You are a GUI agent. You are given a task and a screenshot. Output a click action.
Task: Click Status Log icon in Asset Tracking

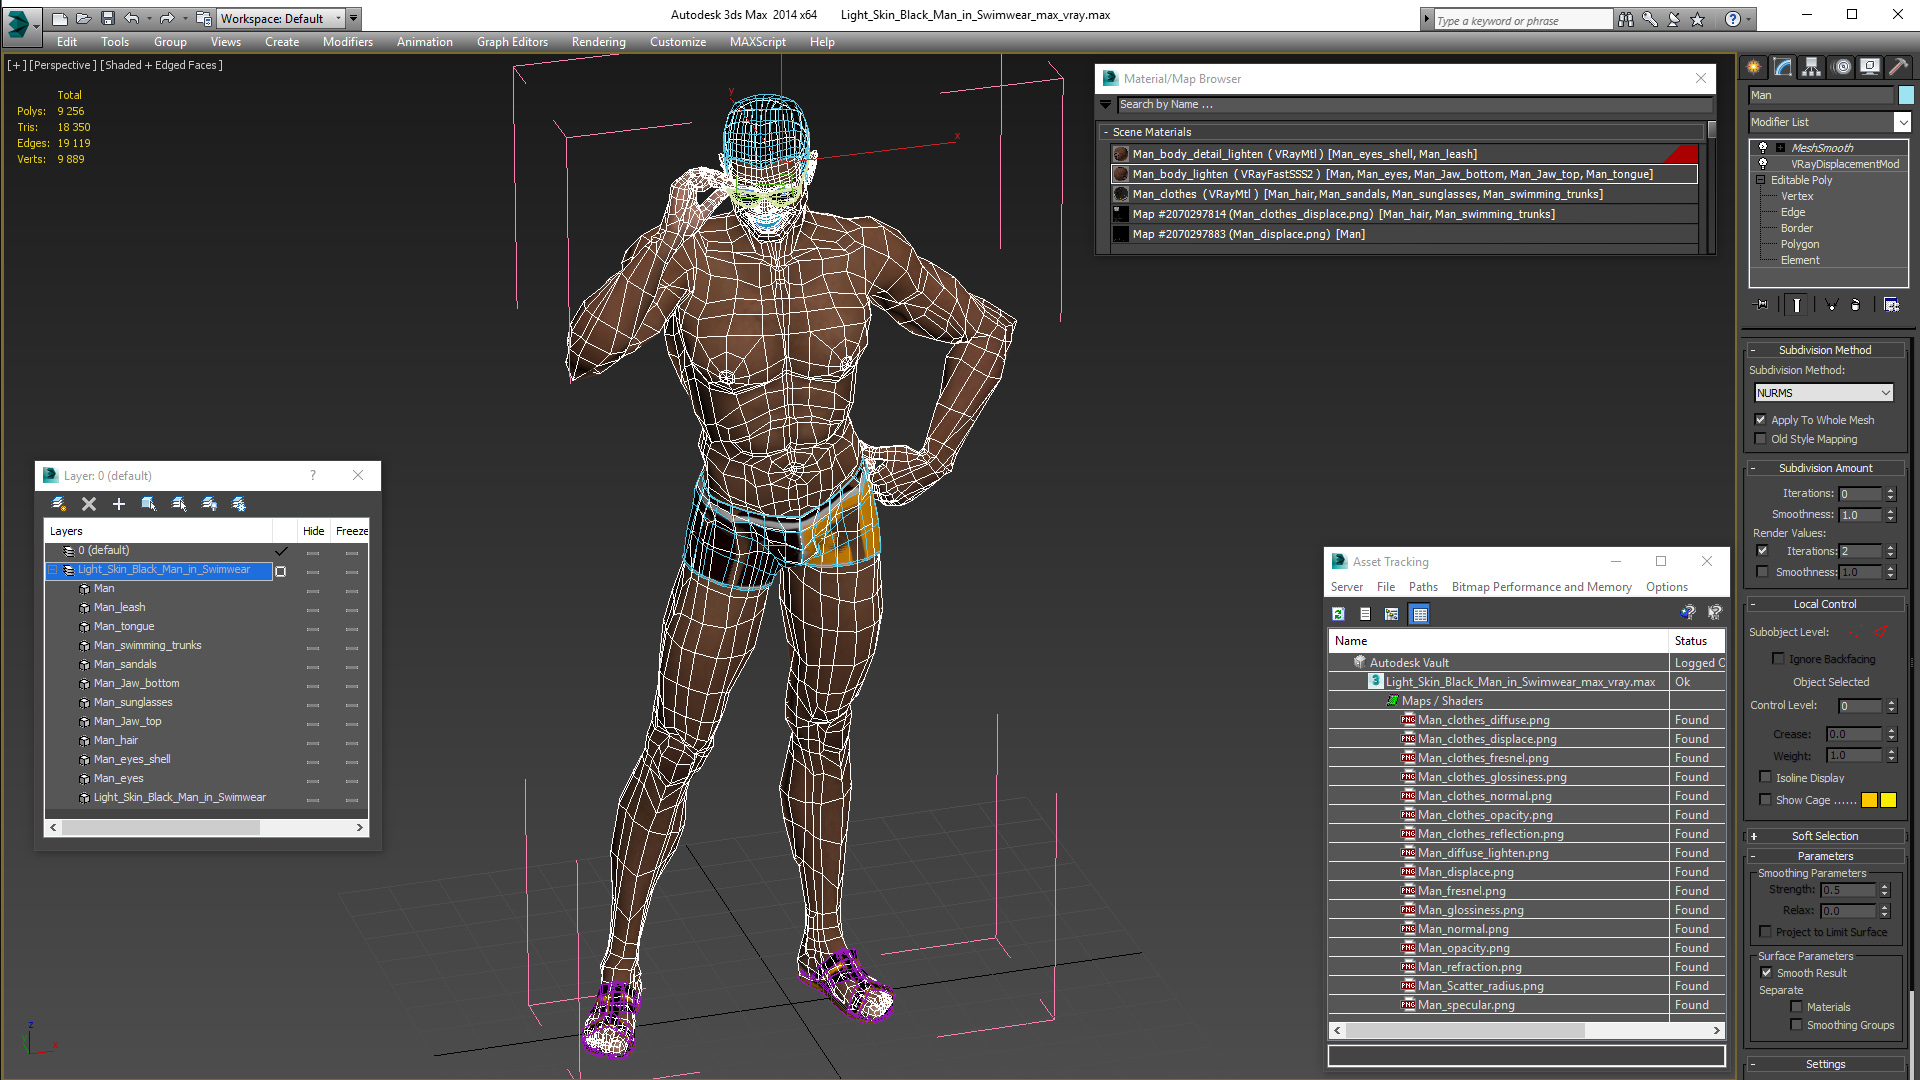[x=1365, y=614]
